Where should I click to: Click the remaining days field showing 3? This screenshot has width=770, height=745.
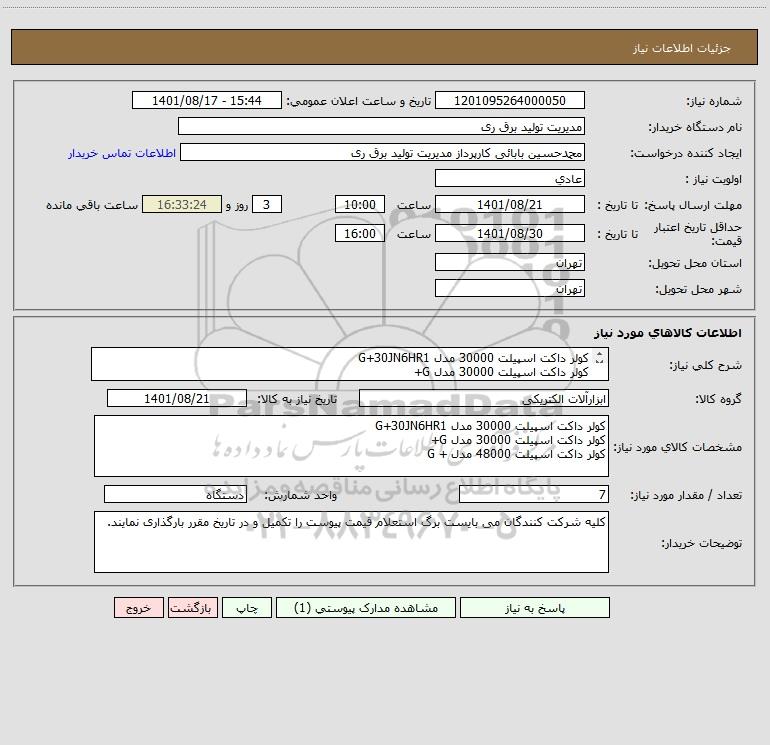pos(267,204)
